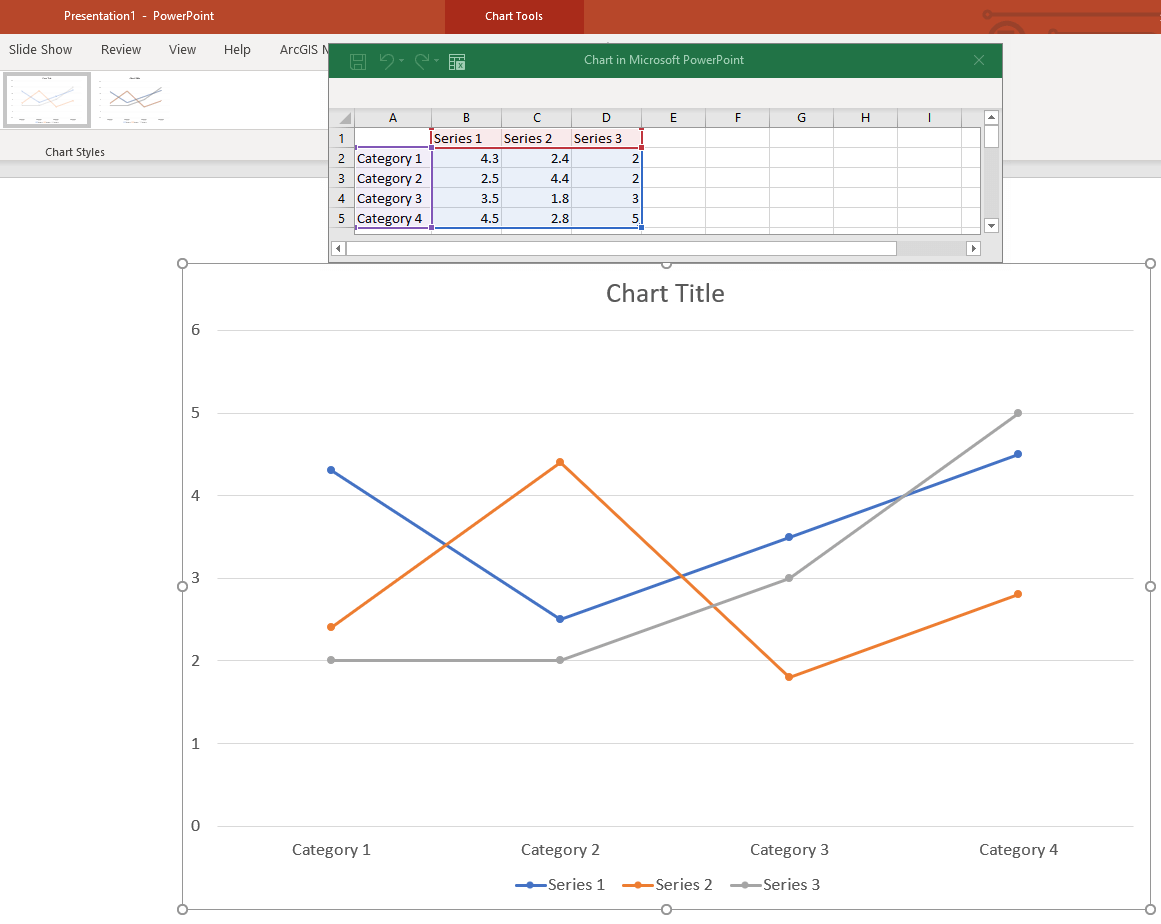Image resolution: width=1161 pixels, height=924 pixels.
Task: Select the Chart Tools contextual tab
Action: pyautogui.click(x=514, y=16)
